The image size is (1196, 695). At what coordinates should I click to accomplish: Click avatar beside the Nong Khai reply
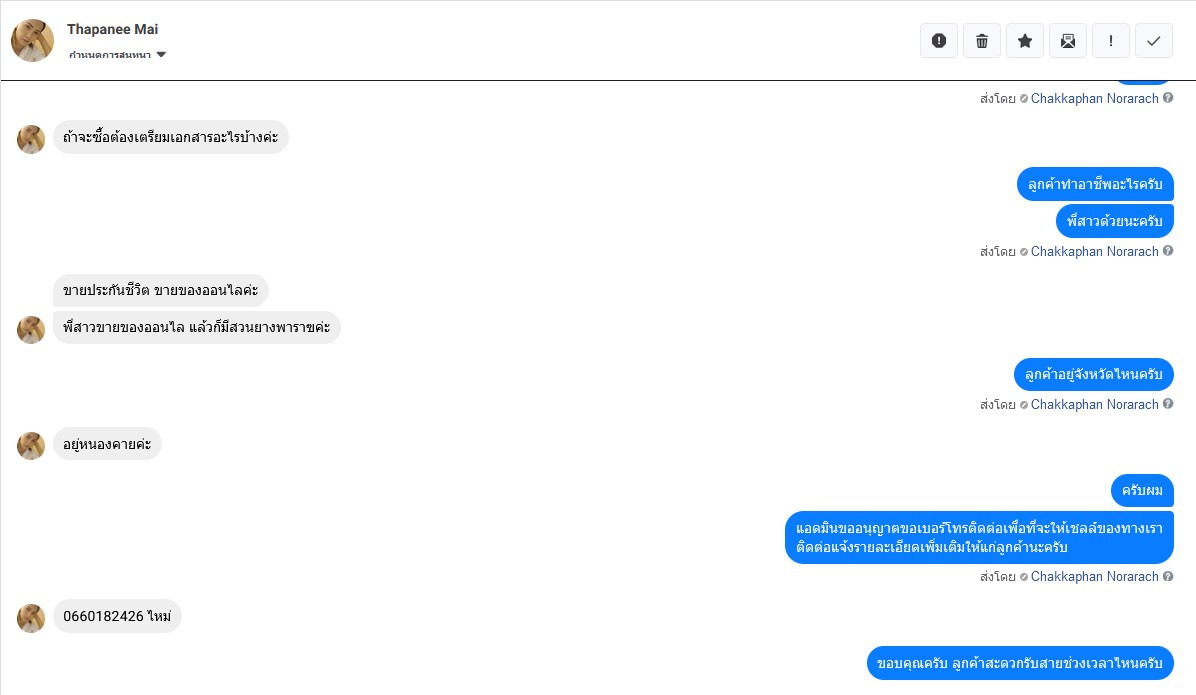[x=31, y=446]
